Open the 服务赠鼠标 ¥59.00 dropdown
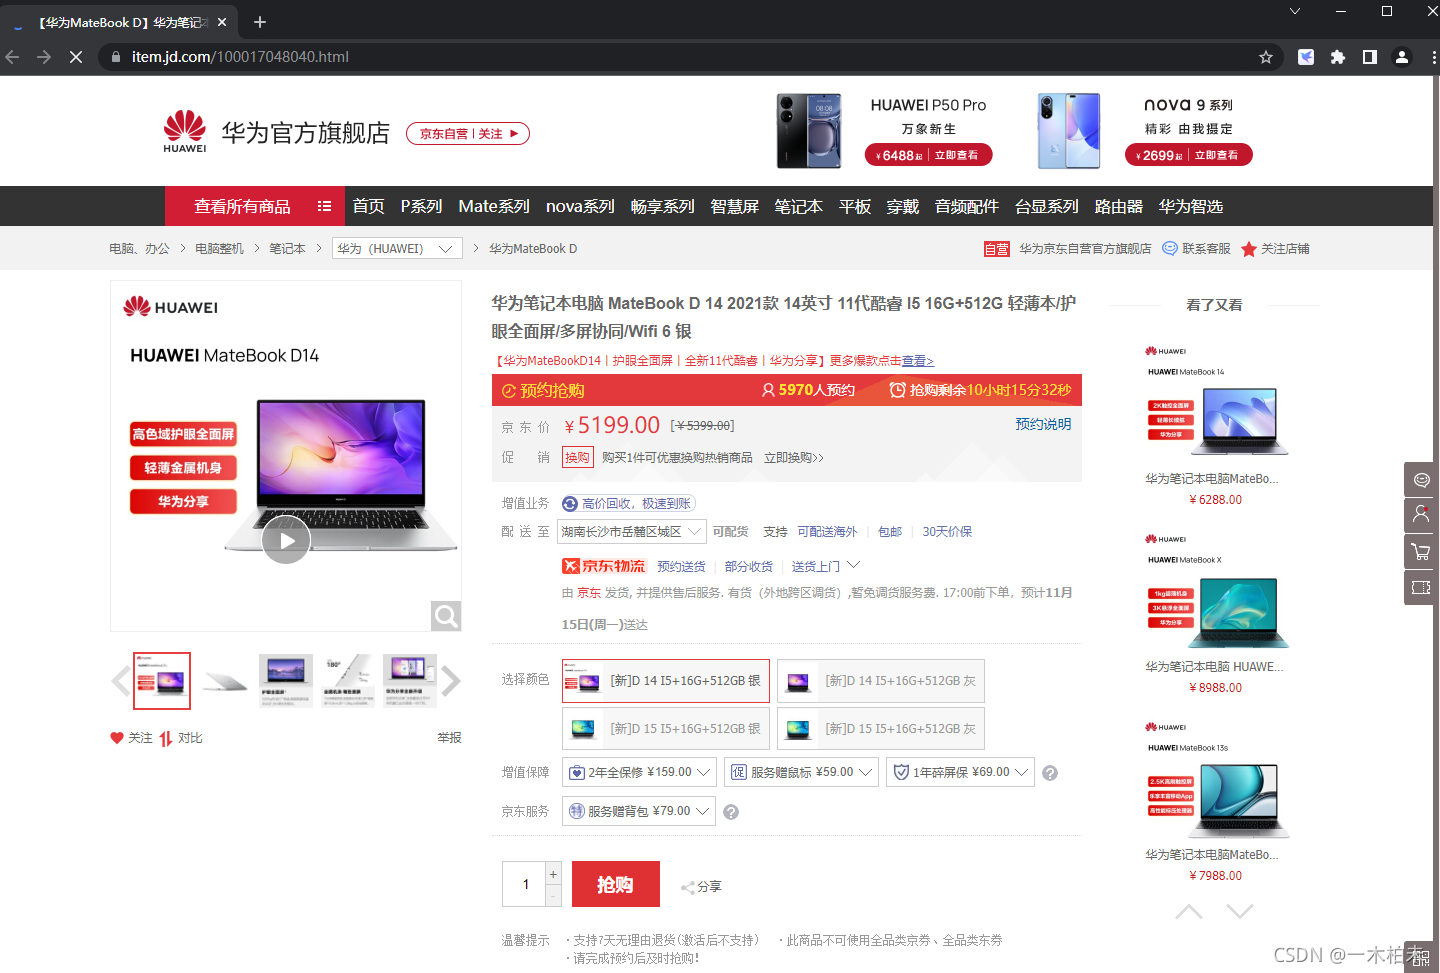 point(802,772)
